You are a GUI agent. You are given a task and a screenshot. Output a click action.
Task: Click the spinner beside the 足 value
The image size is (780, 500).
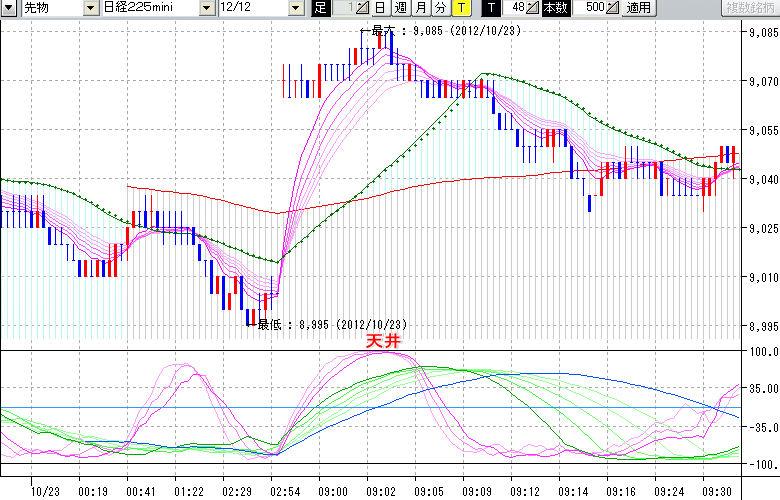pos(365,8)
